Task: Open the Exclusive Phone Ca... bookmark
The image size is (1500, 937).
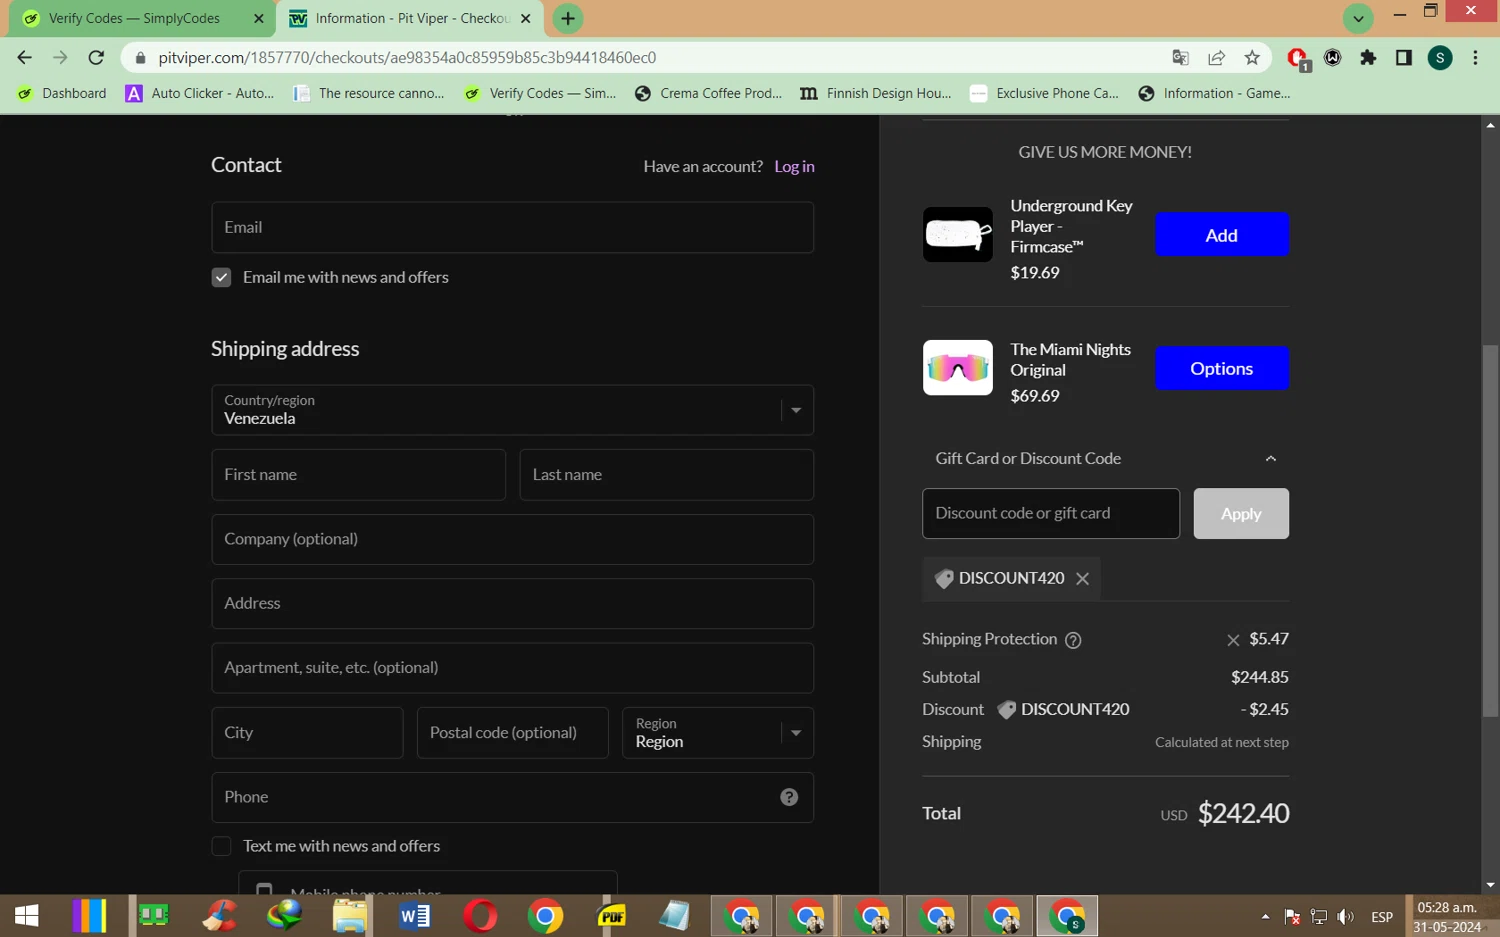Action: click(x=1045, y=93)
